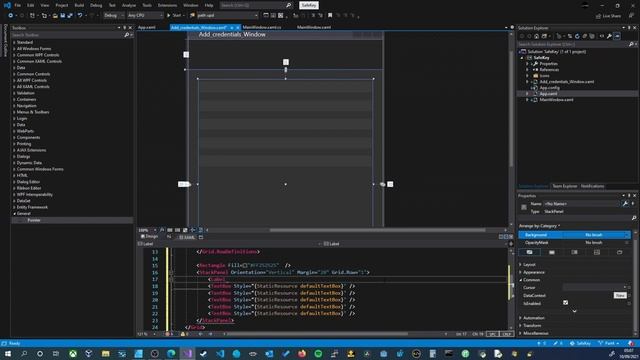Screen dimensions: 640x360
Task: Click the Show All Files icon in Solution Explorer
Action: pos(592,36)
